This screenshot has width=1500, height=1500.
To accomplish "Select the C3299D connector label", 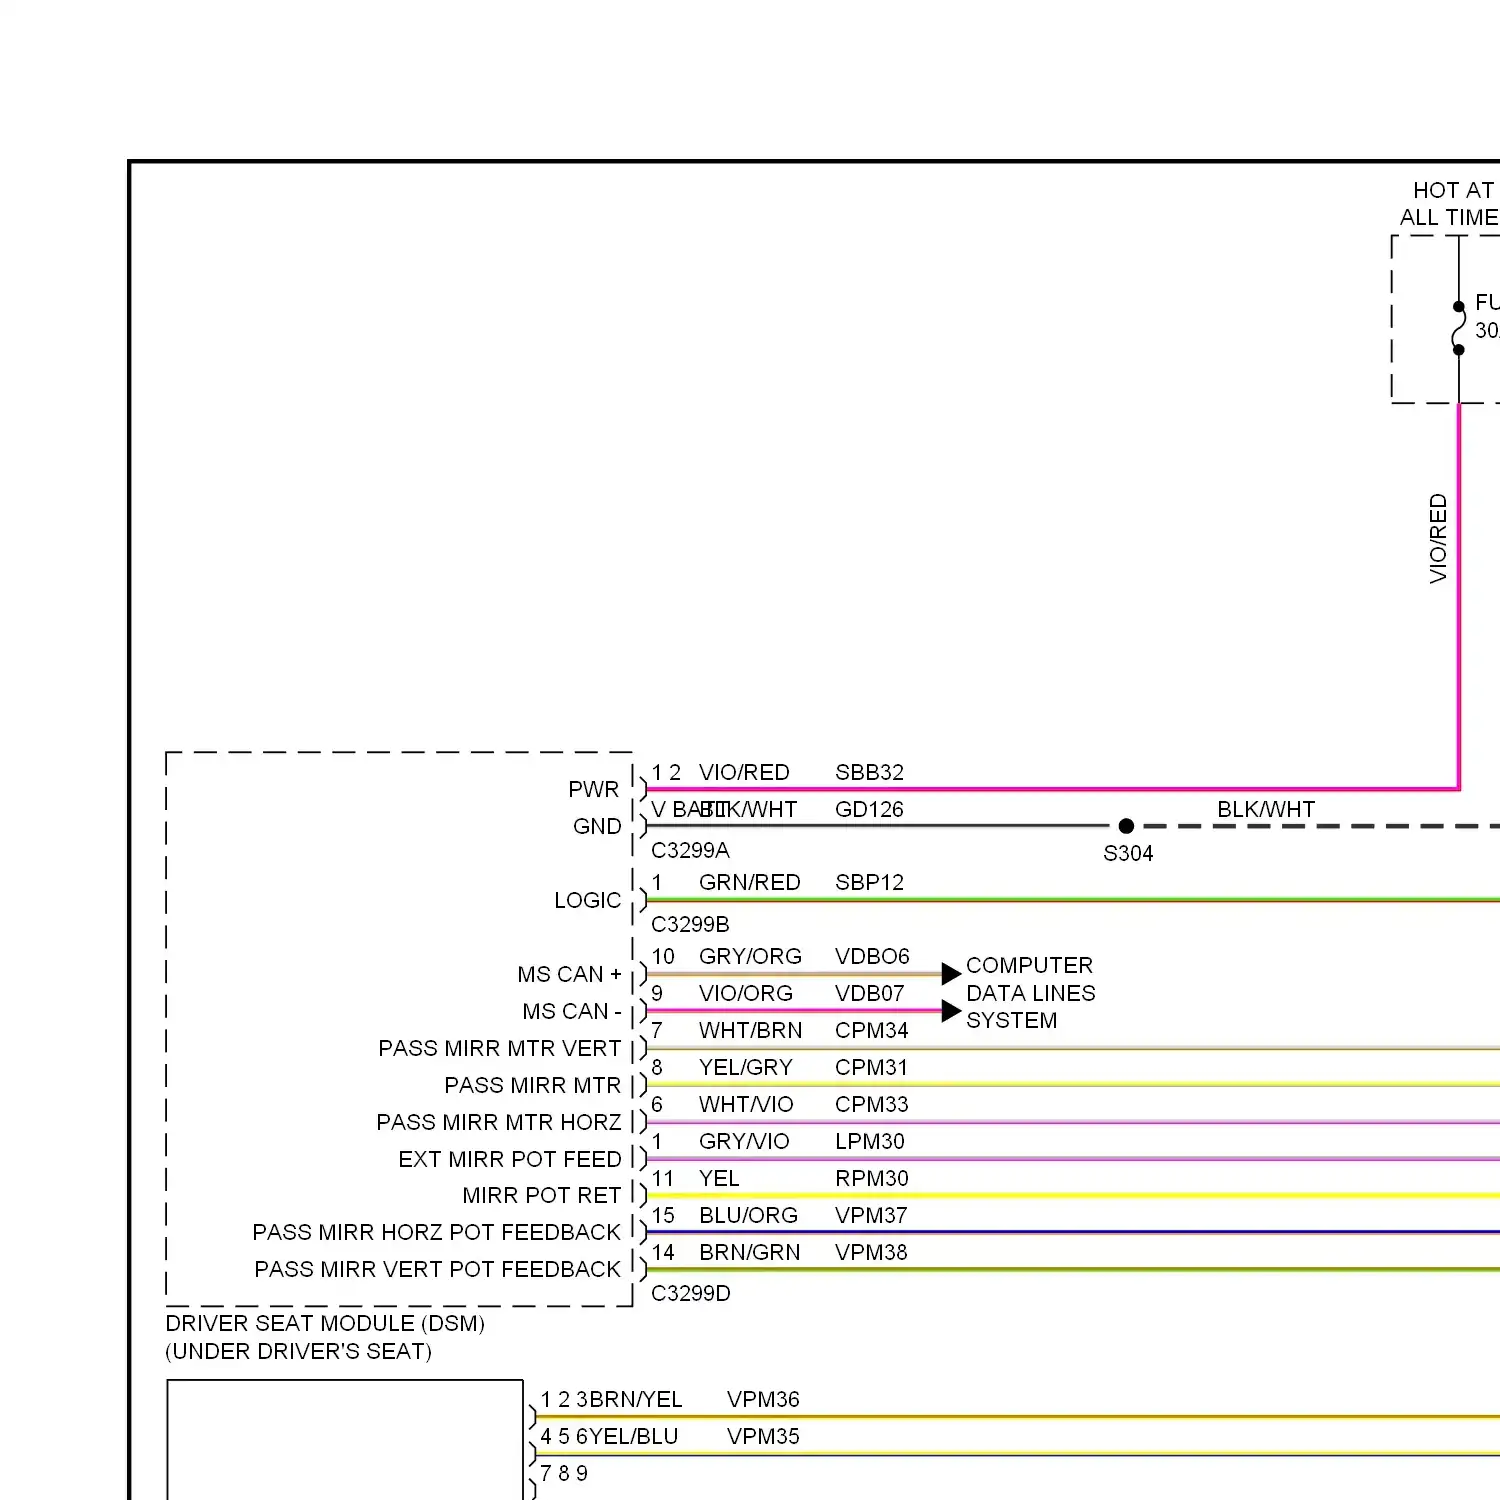I will tap(691, 1293).
